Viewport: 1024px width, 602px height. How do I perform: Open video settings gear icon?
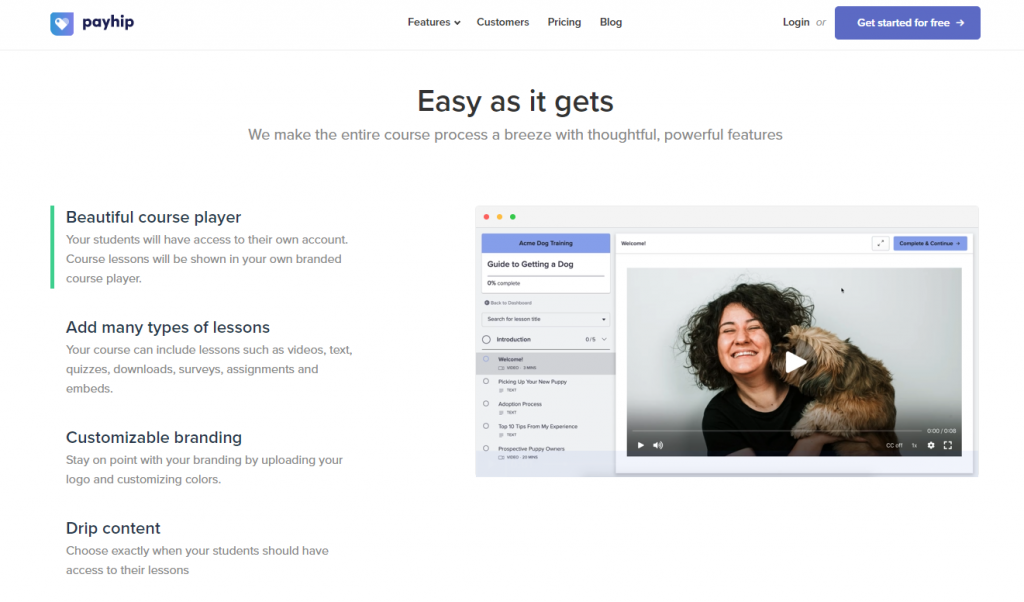click(931, 445)
